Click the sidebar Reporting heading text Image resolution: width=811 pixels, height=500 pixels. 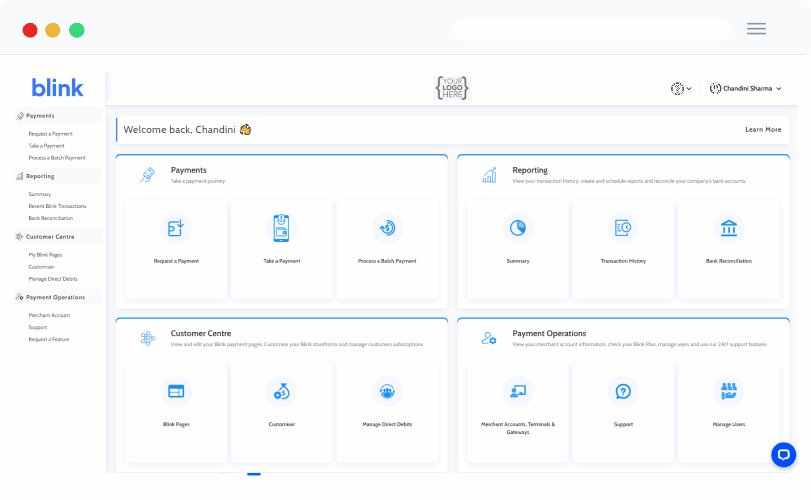(40, 176)
